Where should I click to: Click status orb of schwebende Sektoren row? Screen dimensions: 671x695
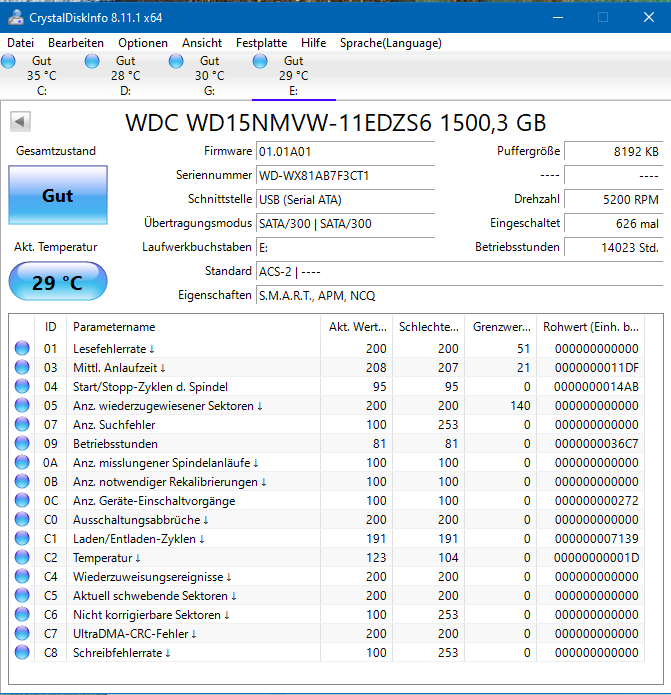coord(22,595)
